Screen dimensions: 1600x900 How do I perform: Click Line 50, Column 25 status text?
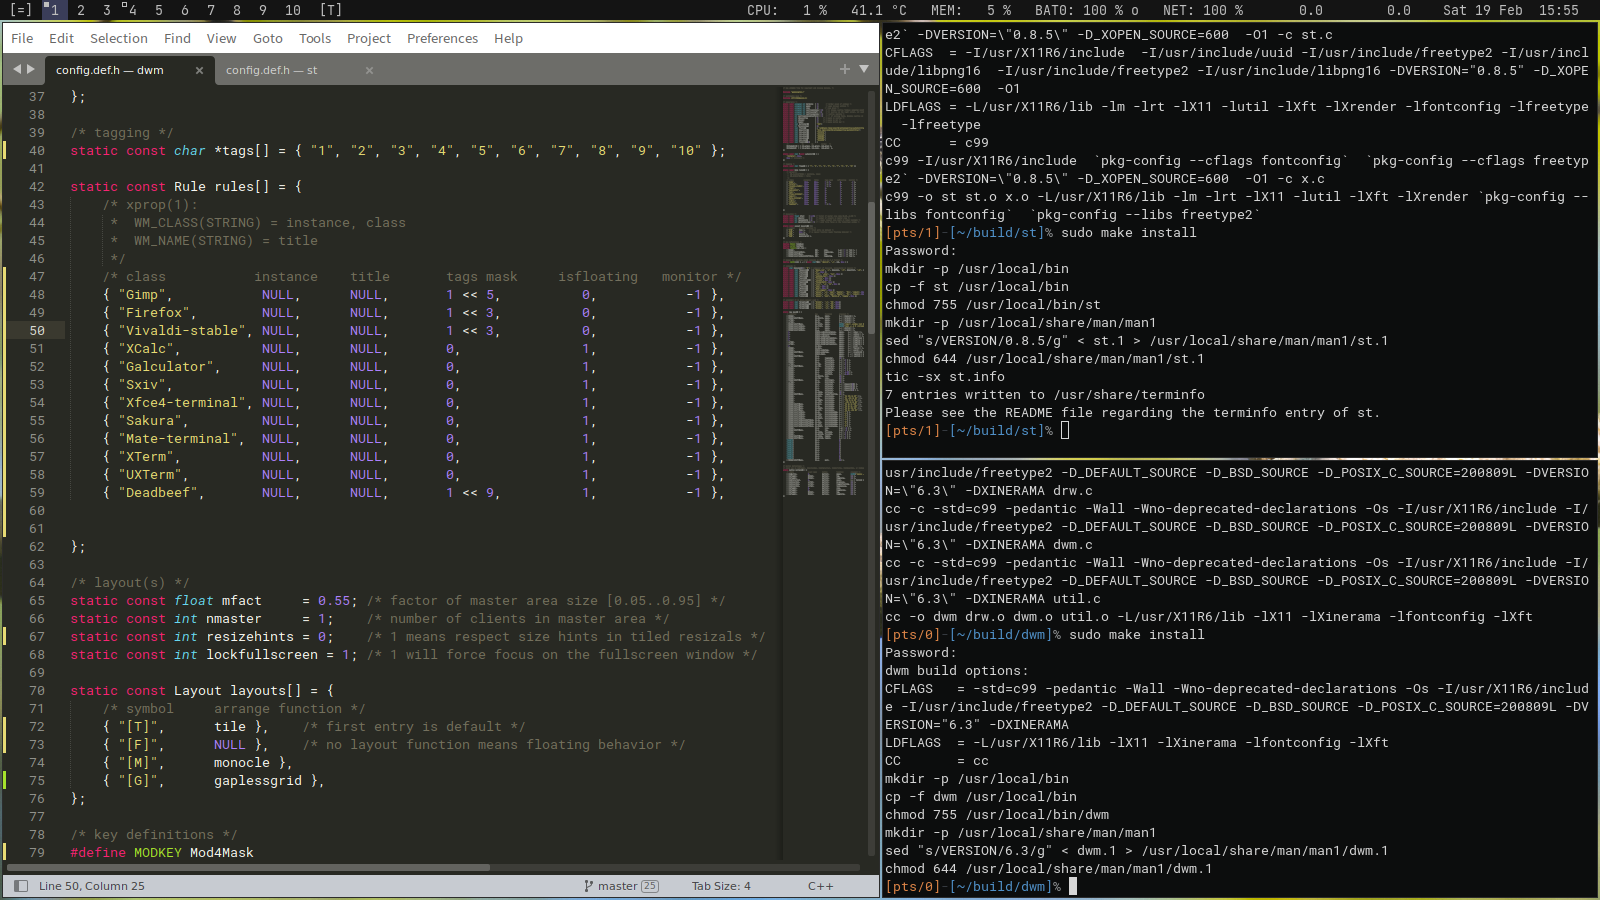point(91,886)
